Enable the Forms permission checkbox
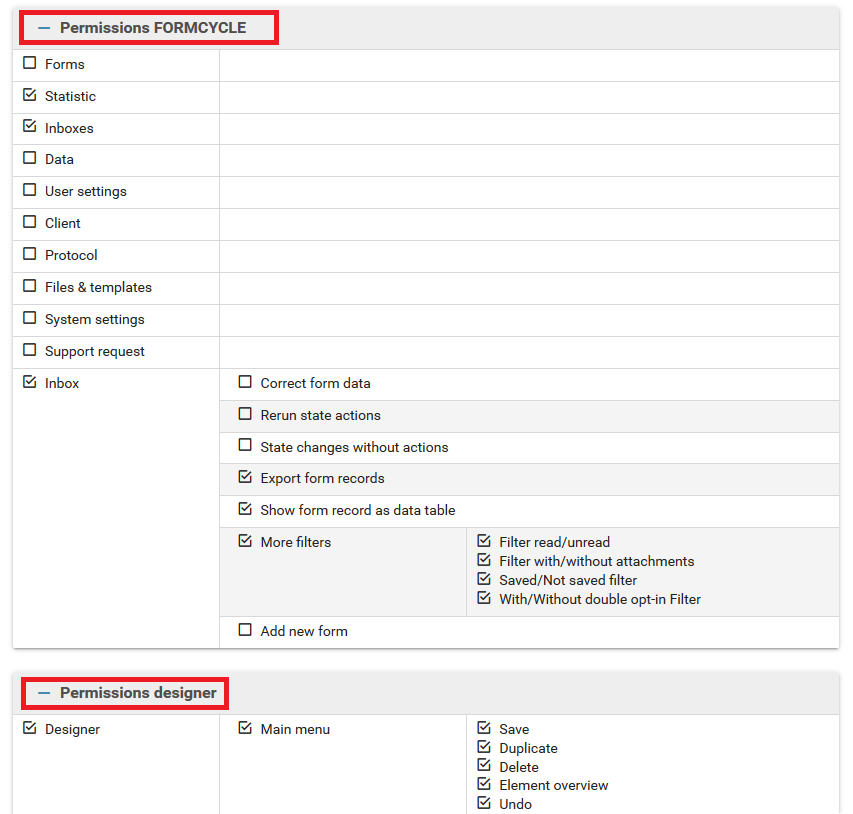 pyautogui.click(x=30, y=64)
